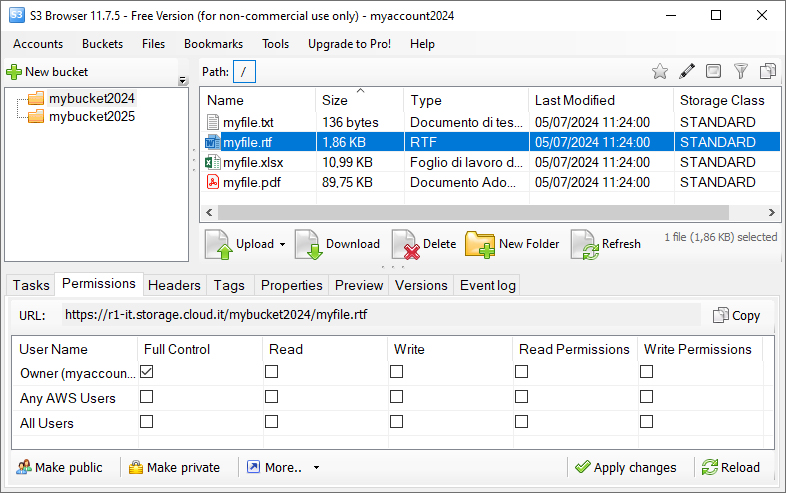Switch to the Headers tab

174,285
